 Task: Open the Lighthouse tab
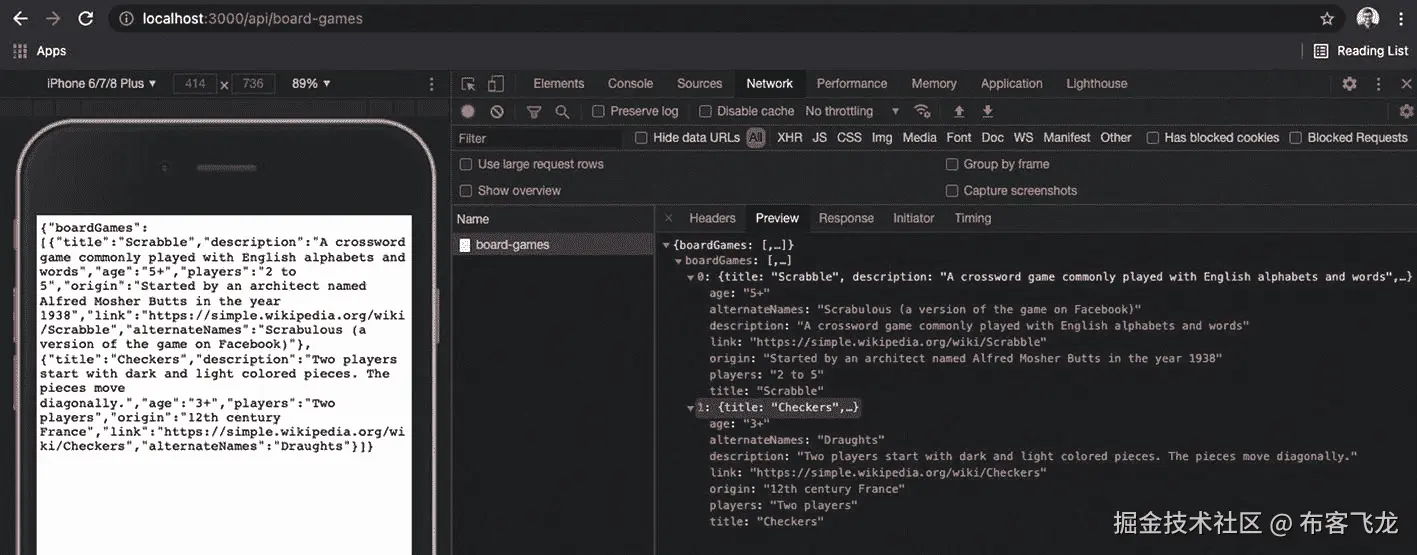(1096, 84)
